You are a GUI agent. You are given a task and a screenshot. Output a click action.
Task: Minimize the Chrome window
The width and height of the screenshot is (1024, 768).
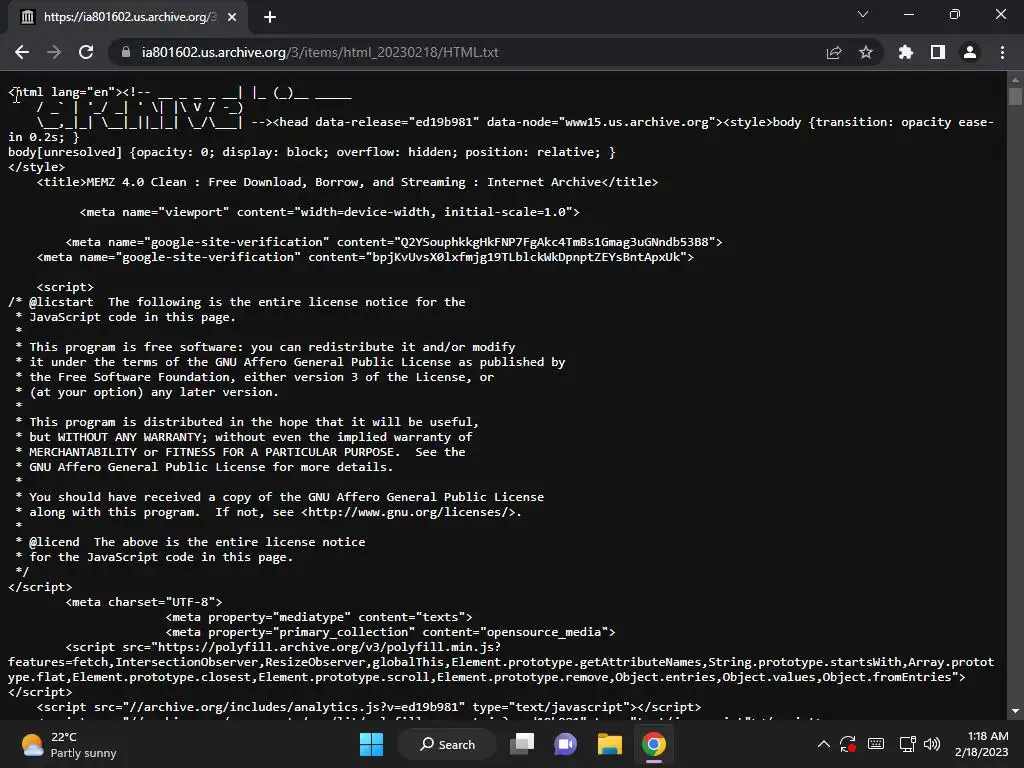[x=908, y=14]
